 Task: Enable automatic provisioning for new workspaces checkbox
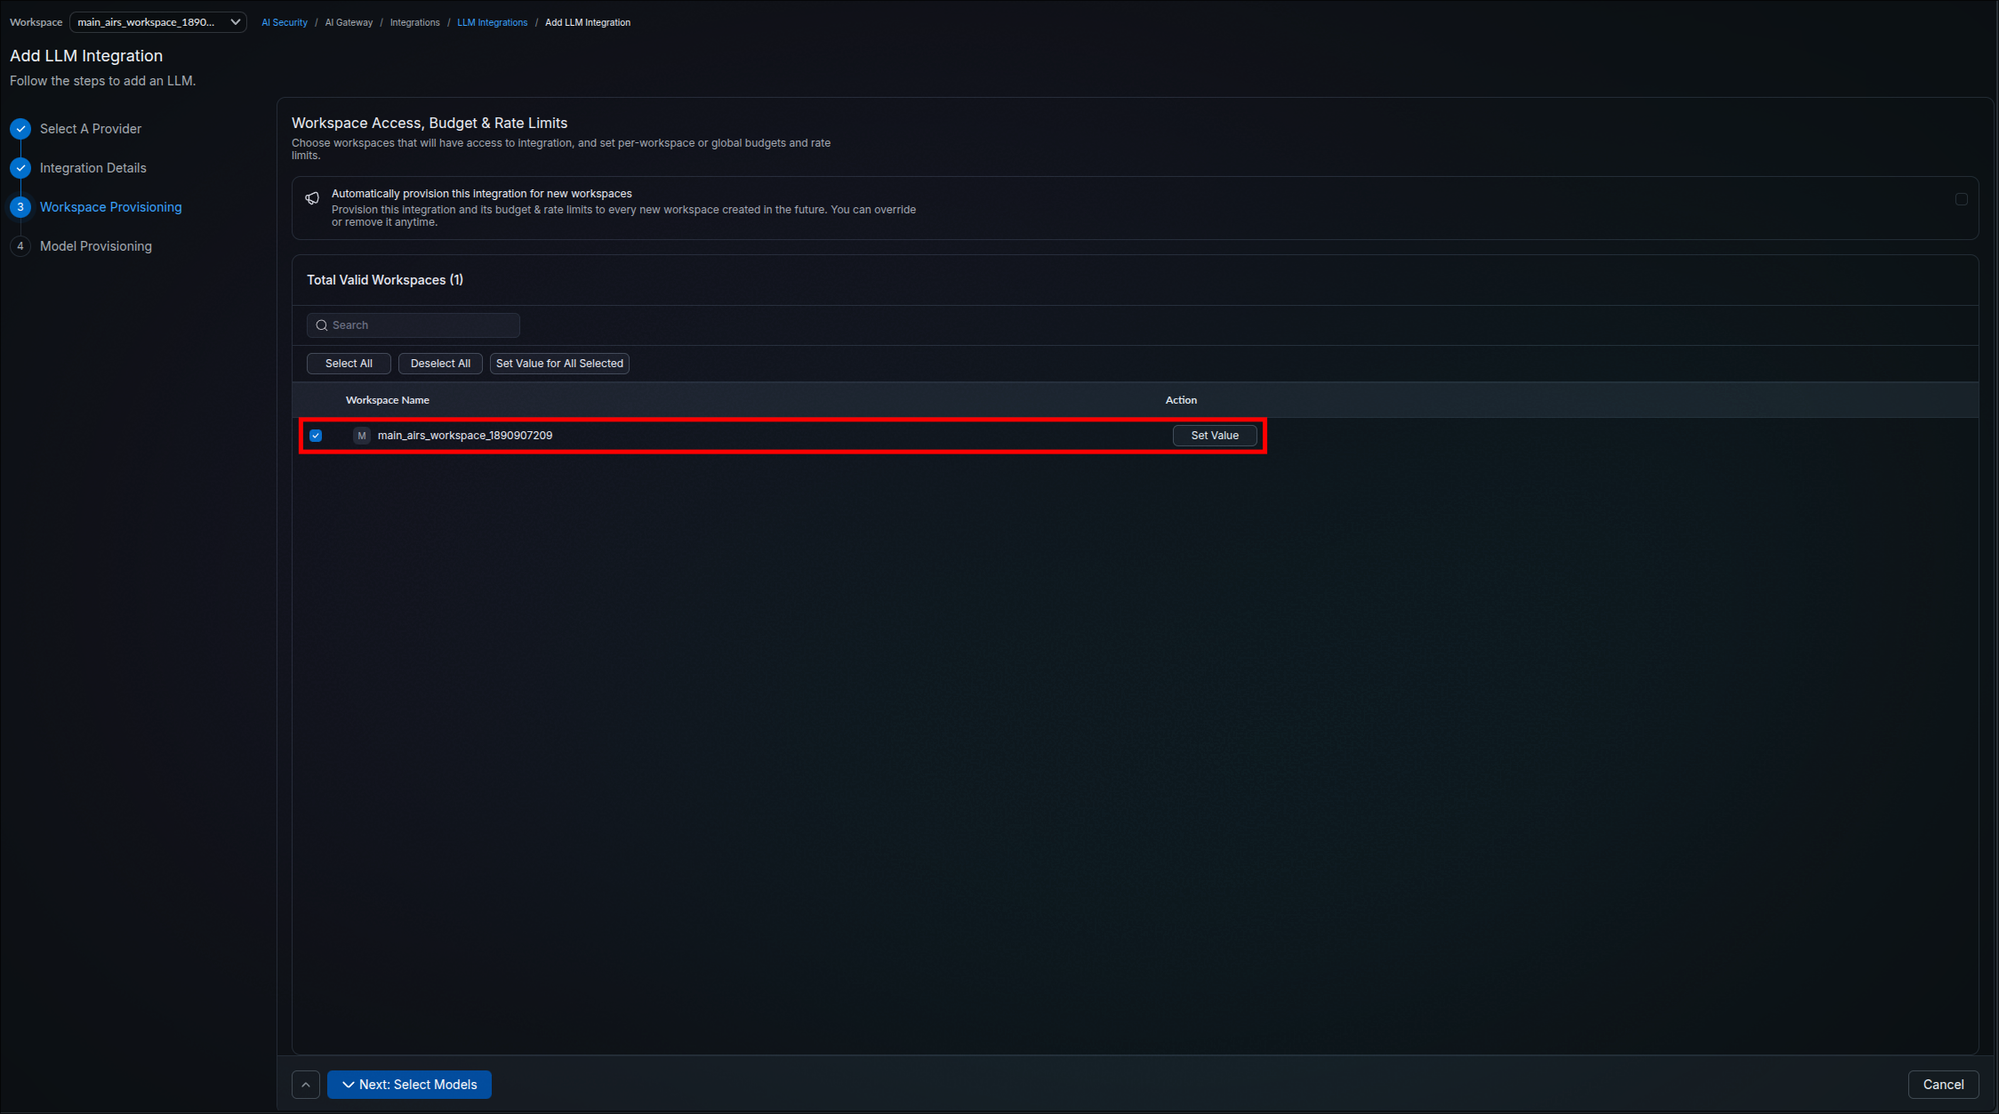coord(1961,199)
